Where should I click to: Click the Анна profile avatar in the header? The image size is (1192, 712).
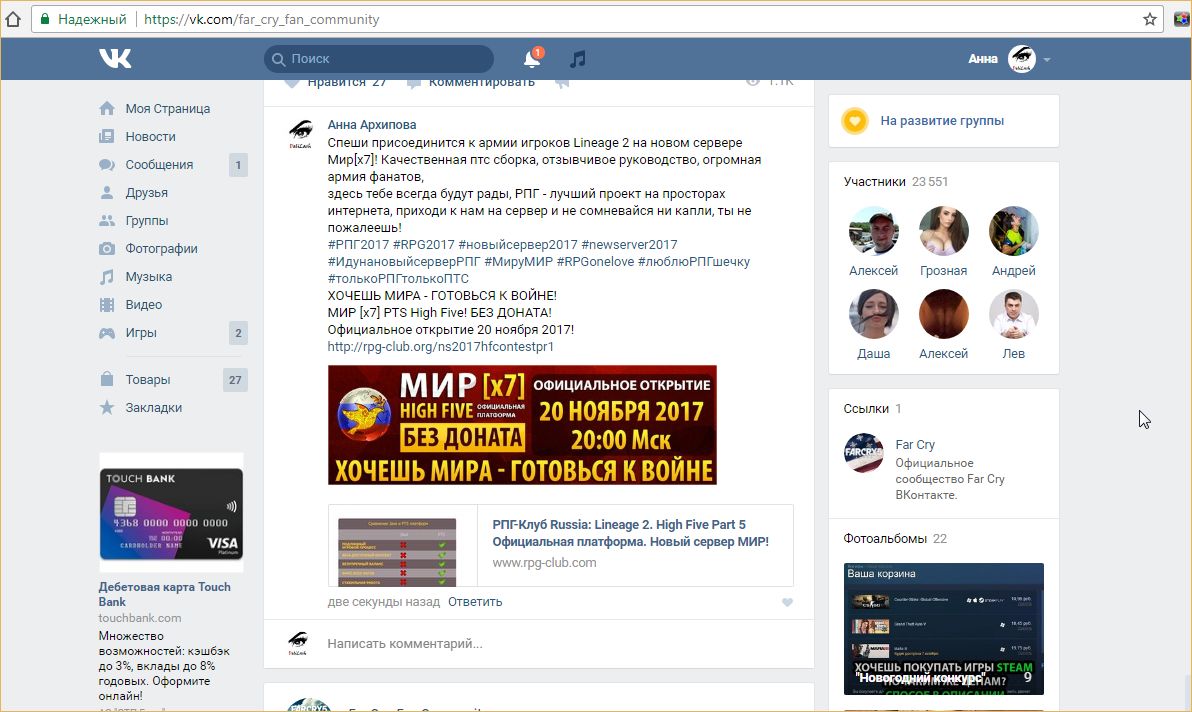click(x=1022, y=59)
